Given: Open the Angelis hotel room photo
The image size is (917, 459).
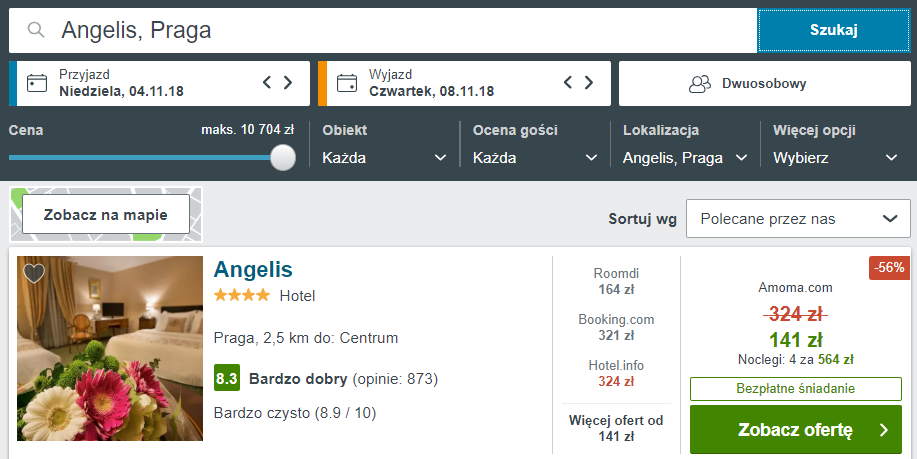Looking at the screenshot, I should tap(110, 350).
